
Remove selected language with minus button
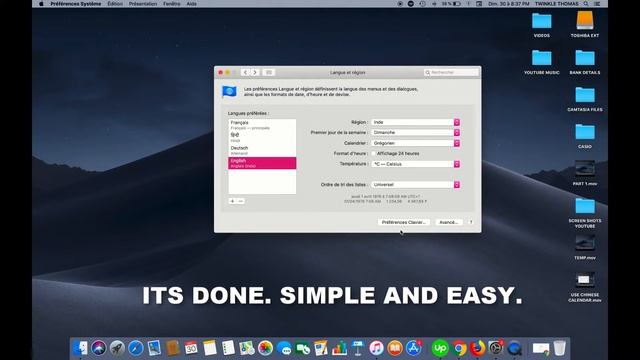(241, 201)
